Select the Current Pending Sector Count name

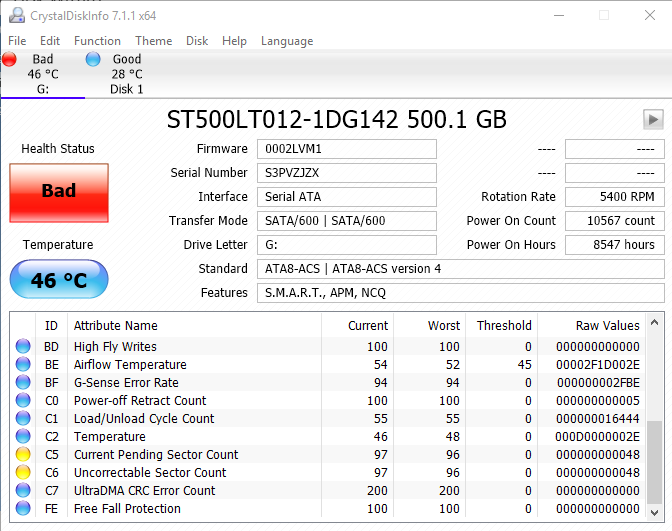156,454
